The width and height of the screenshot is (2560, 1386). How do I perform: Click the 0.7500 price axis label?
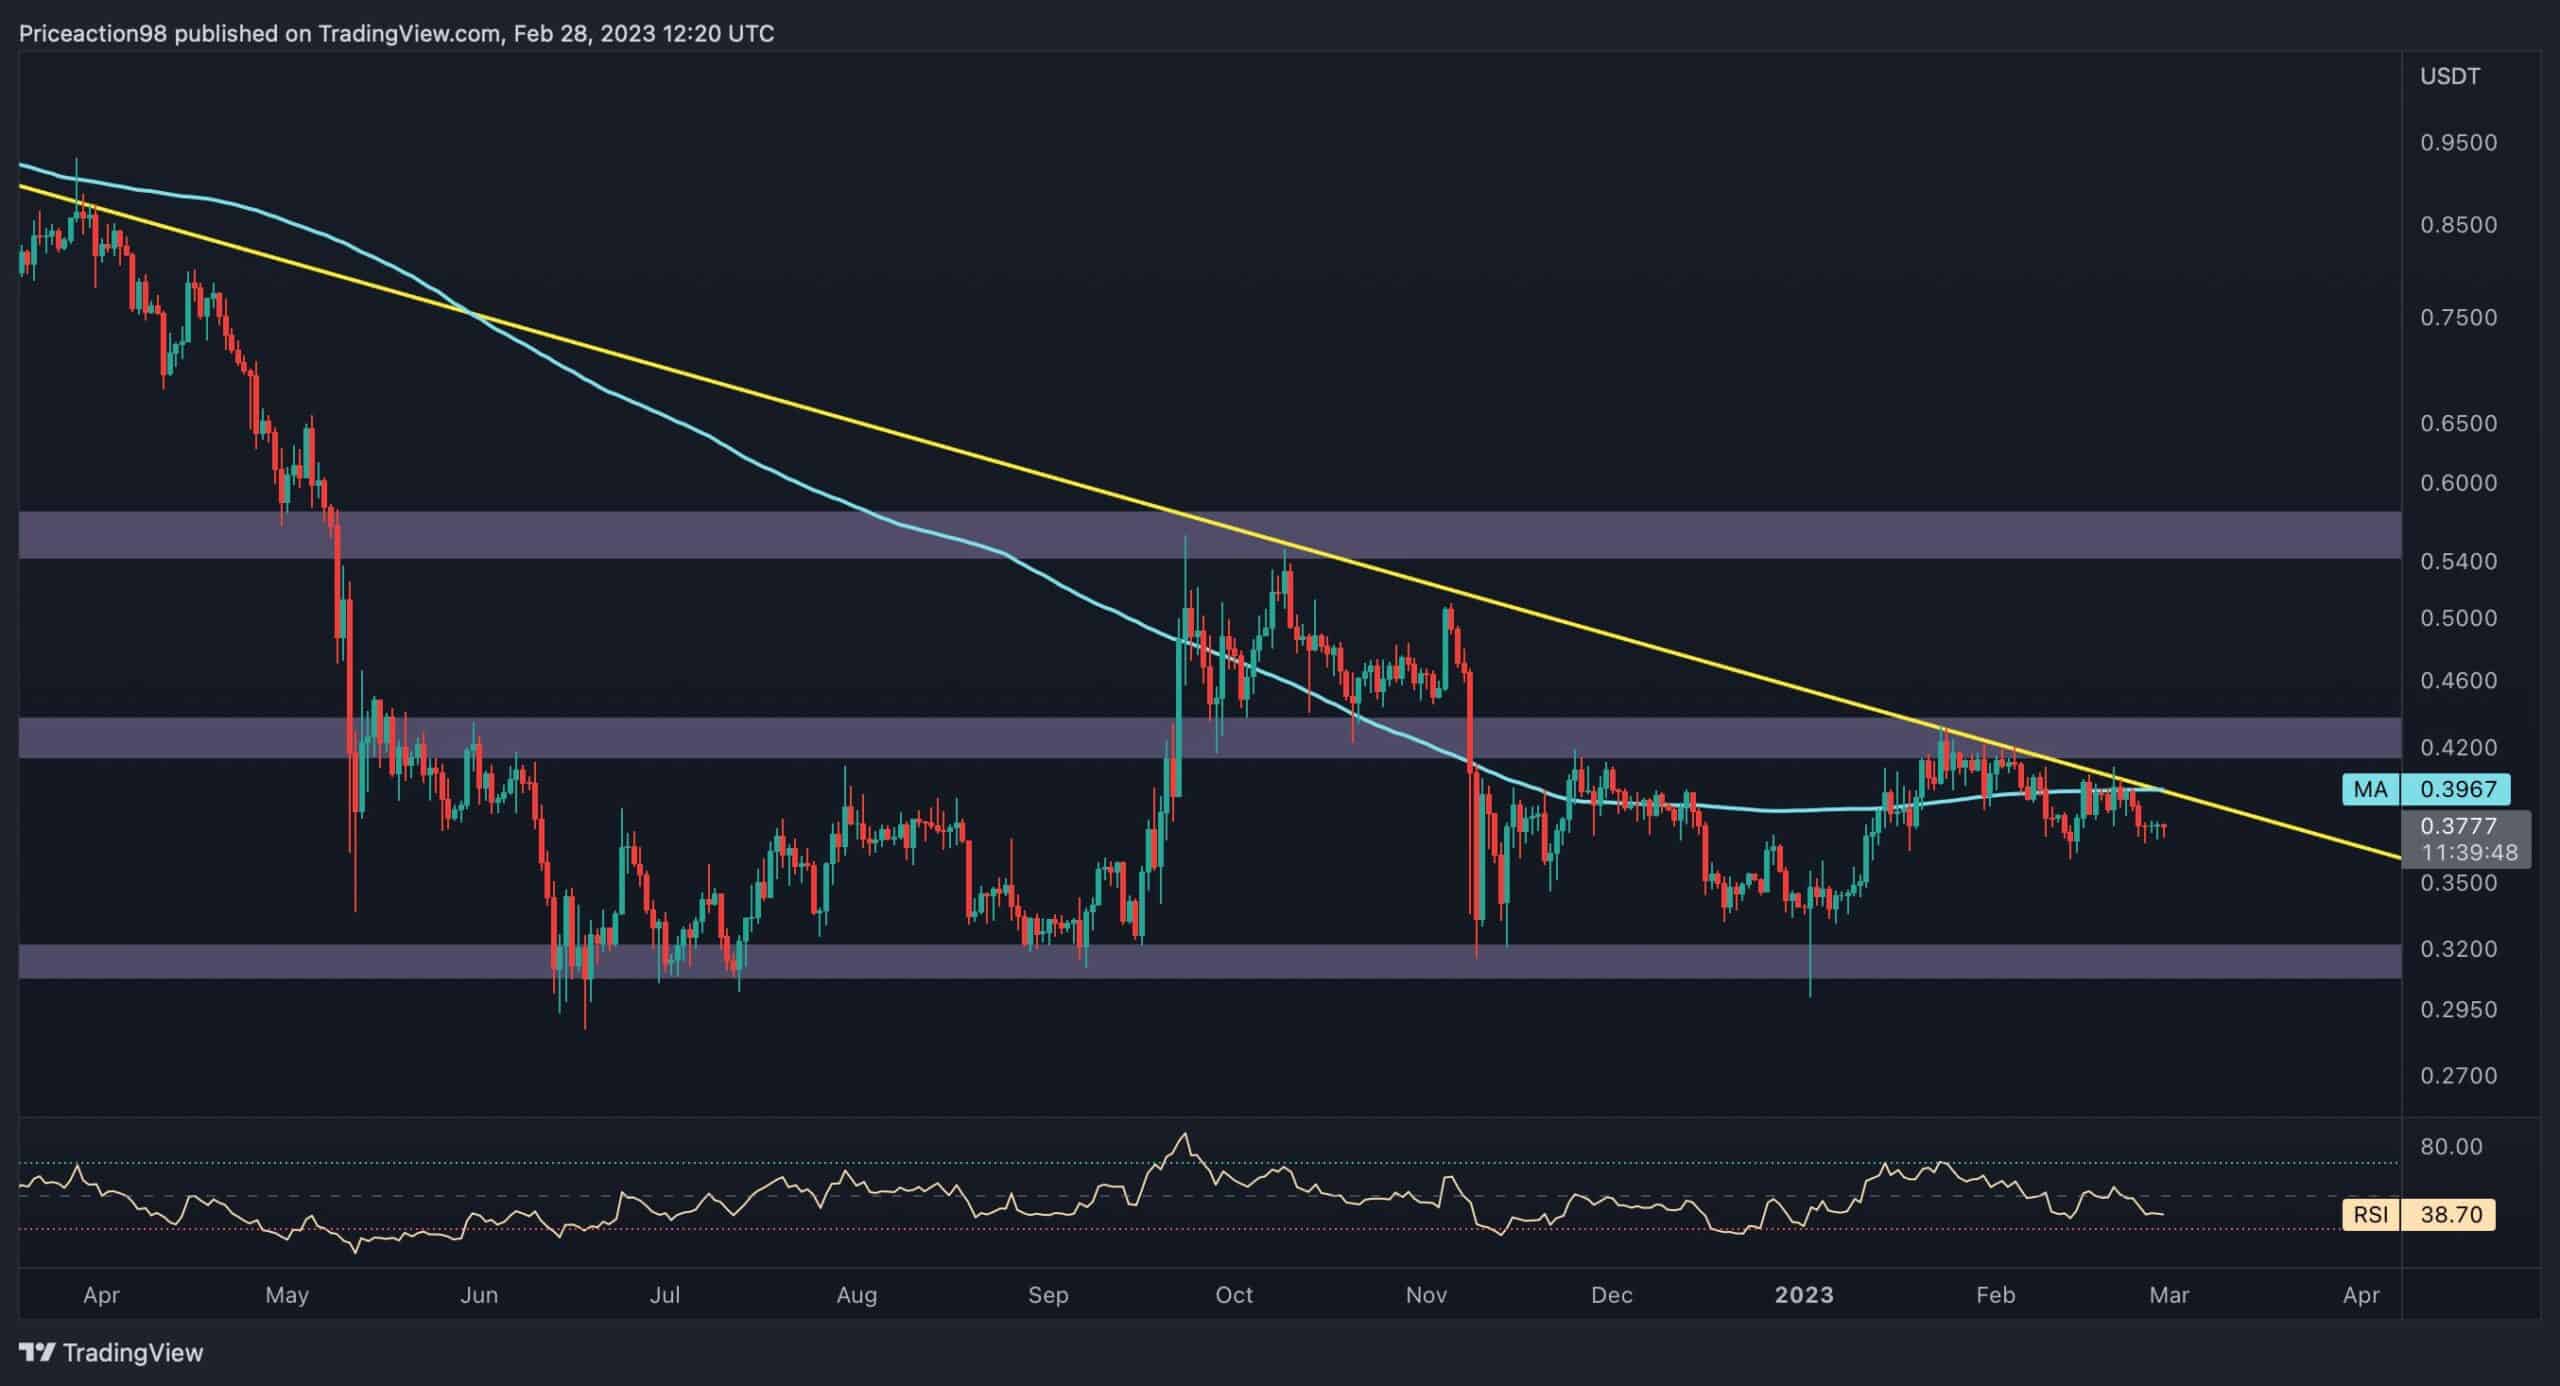(2458, 318)
